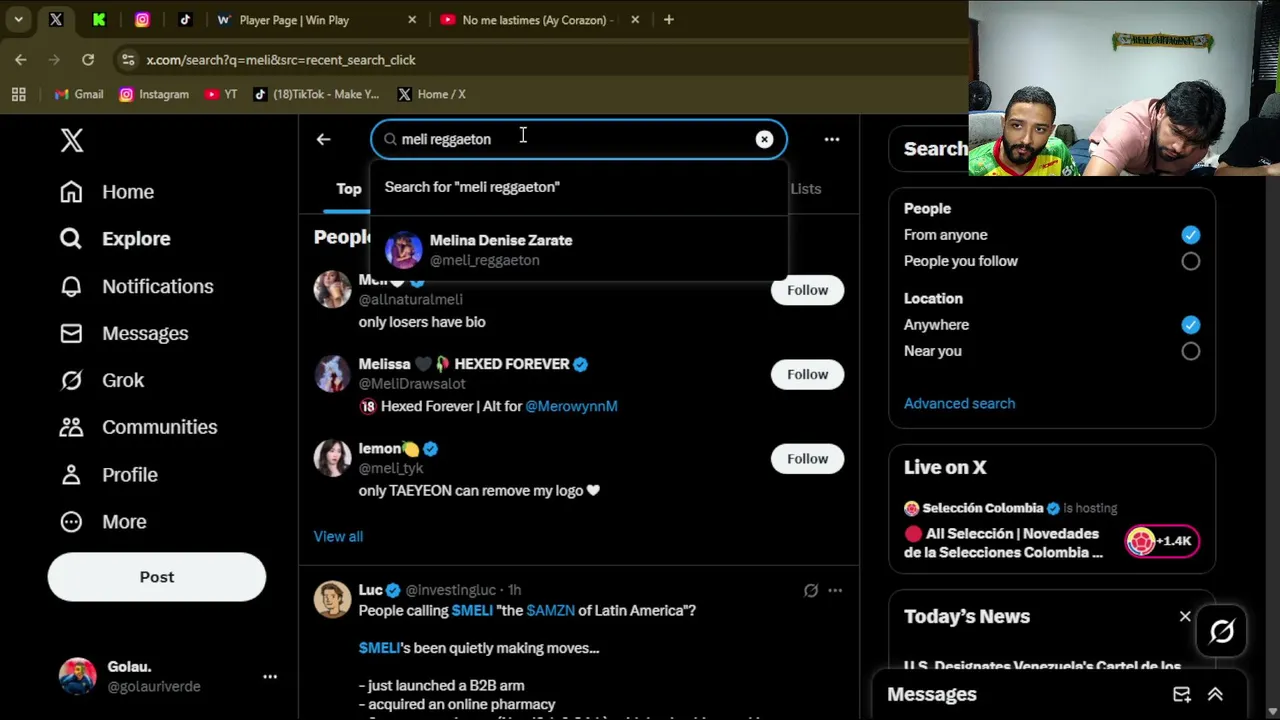This screenshot has height=720, width=1280.
Task: Open floating Grok button
Action: click(1222, 632)
